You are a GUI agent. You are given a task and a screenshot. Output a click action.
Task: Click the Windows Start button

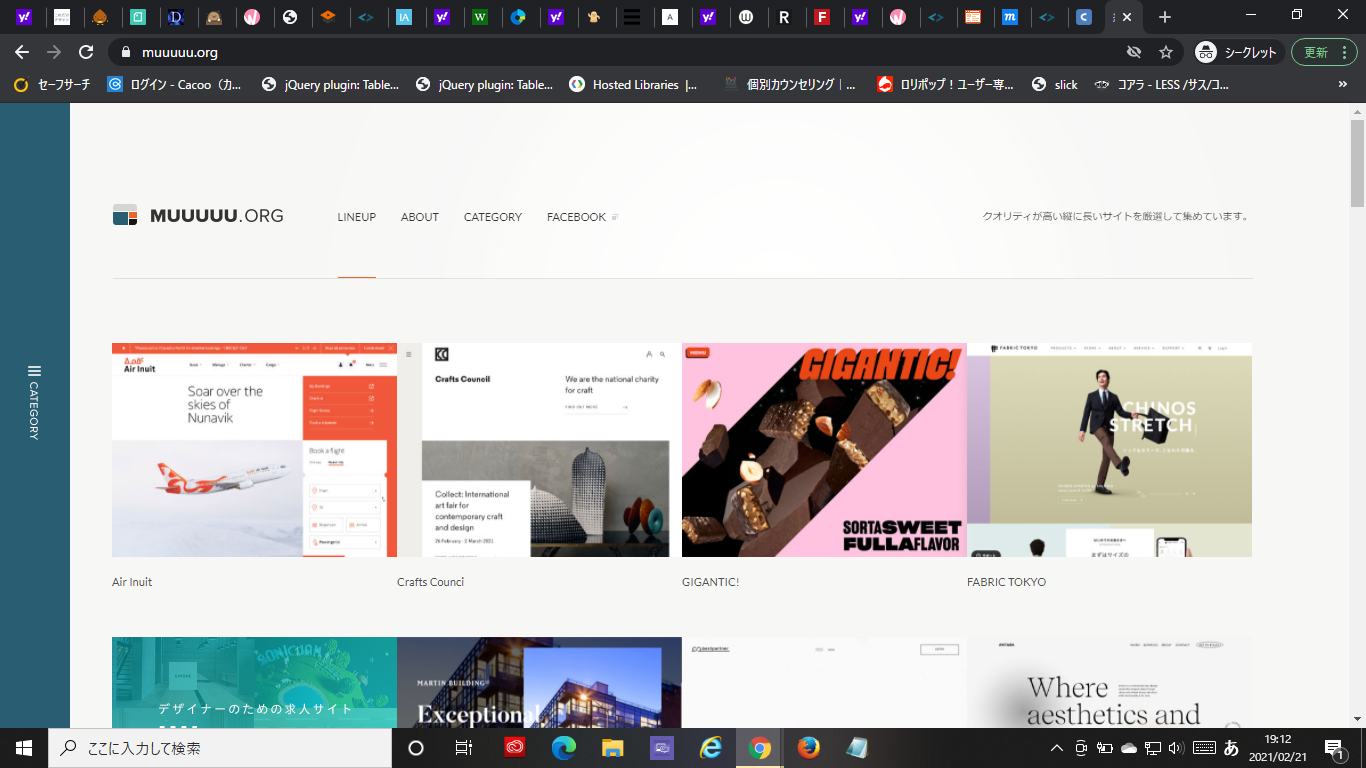[x=24, y=748]
